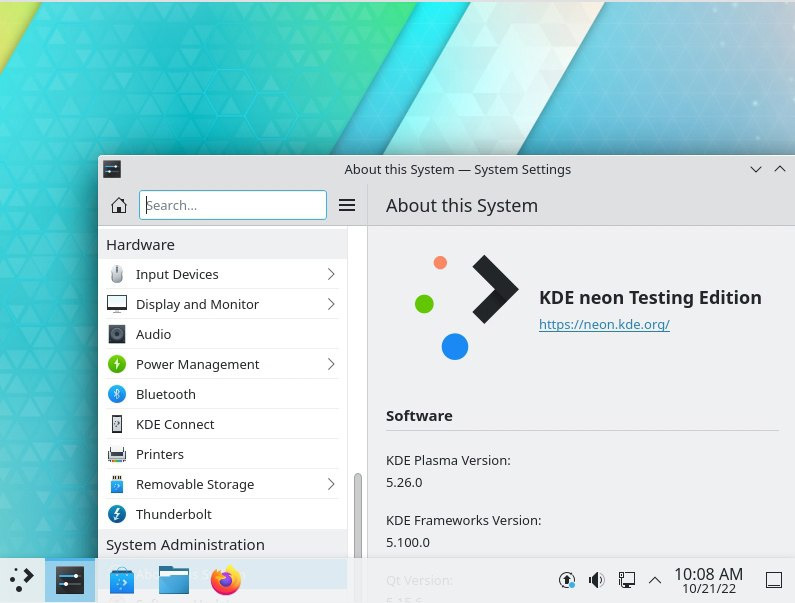This screenshot has height=603, width=795.
Task: Focus the Search input field
Action: pyautogui.click(x=234, y=205)
